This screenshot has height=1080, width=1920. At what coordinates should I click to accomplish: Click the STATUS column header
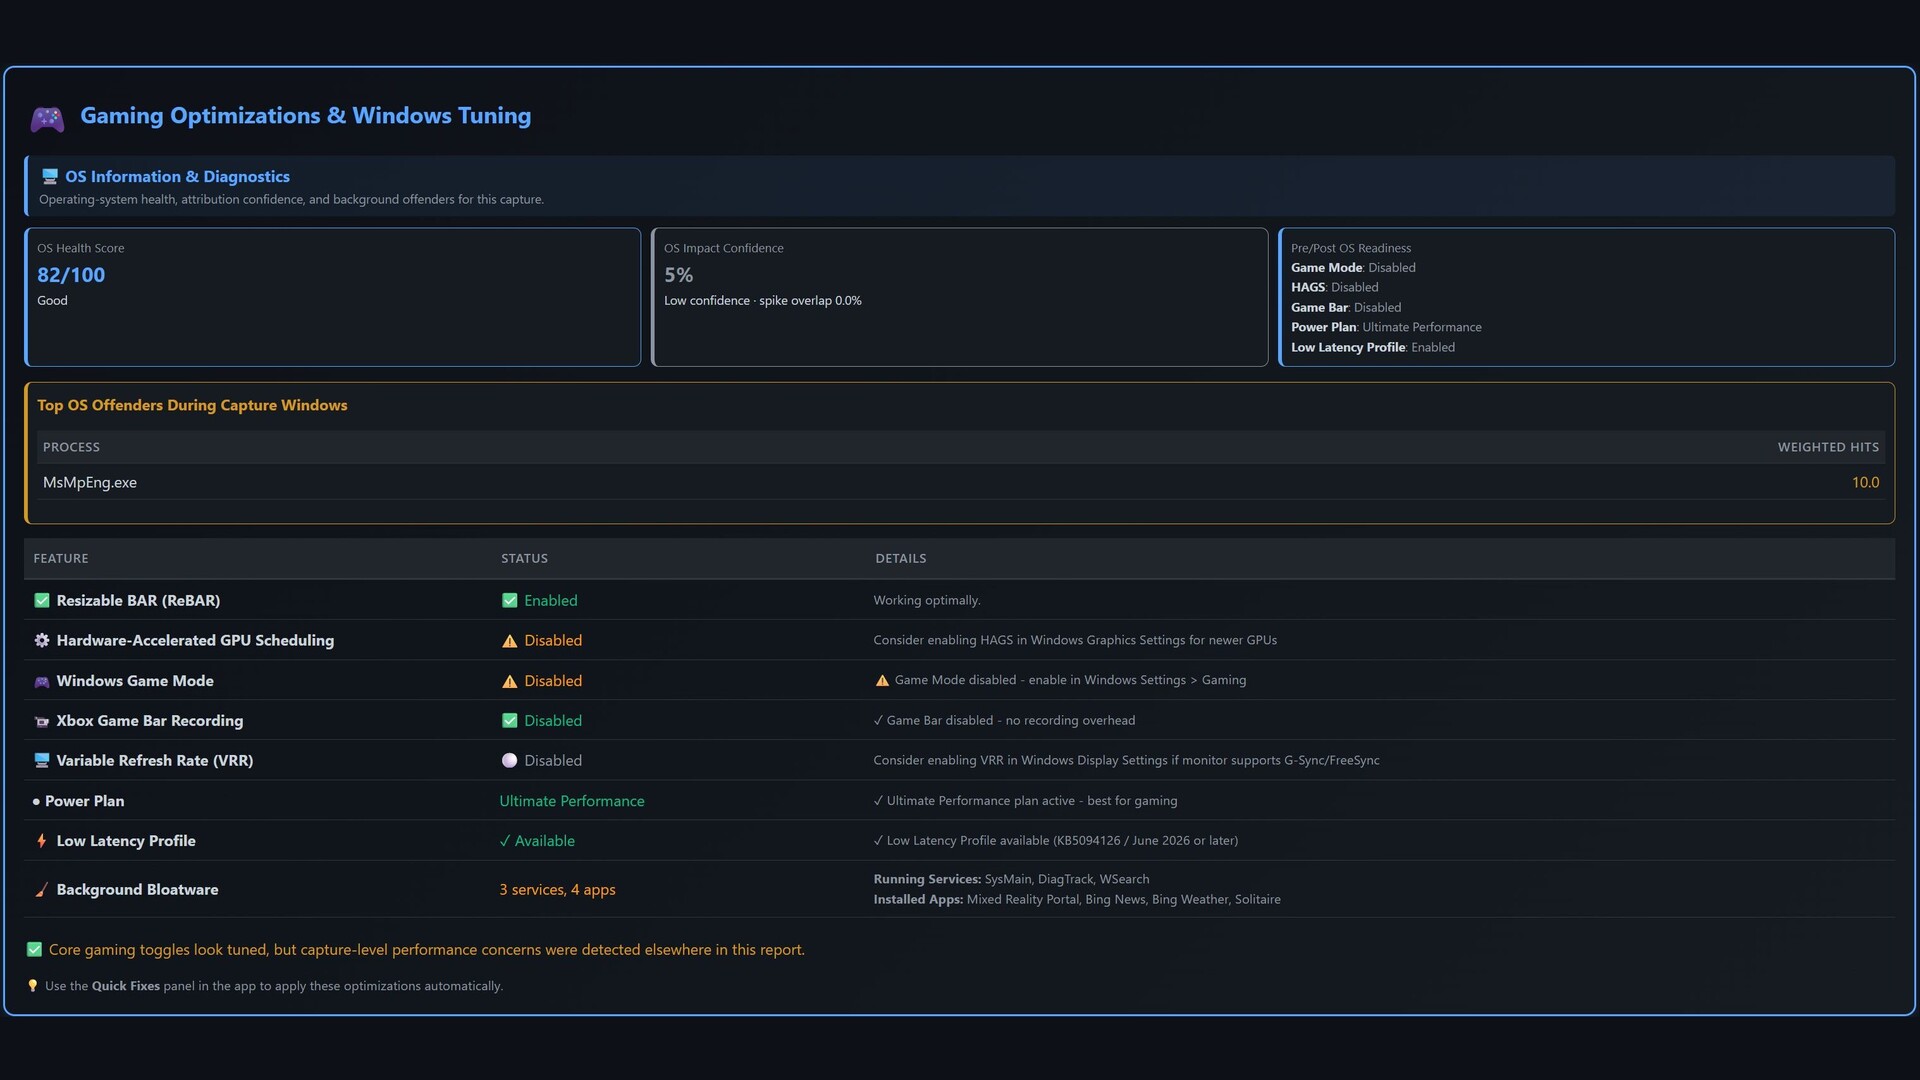pos(524,559)
